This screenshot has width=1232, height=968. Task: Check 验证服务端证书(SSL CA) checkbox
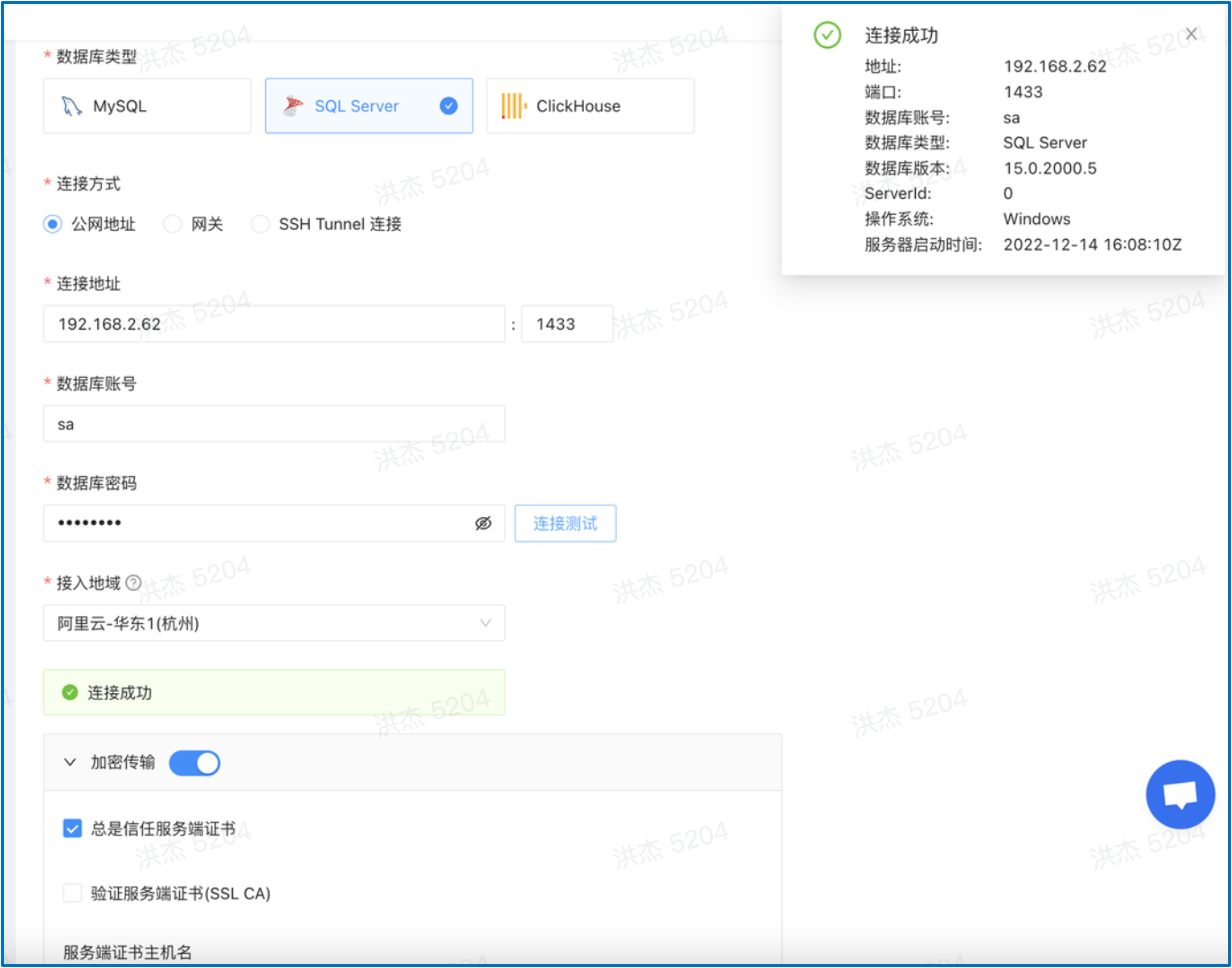(x=72, y=893)
